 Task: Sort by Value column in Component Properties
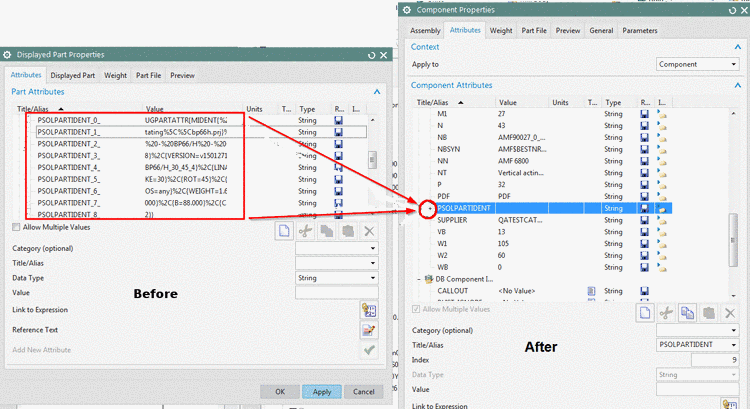point(522,102)
